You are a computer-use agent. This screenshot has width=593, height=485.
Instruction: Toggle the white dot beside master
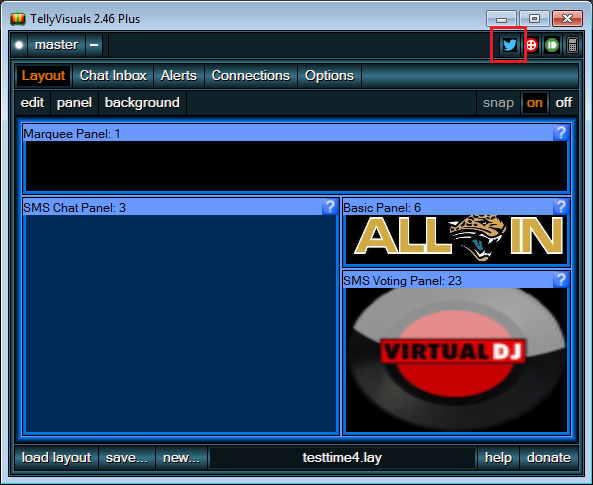click(19, 45)
